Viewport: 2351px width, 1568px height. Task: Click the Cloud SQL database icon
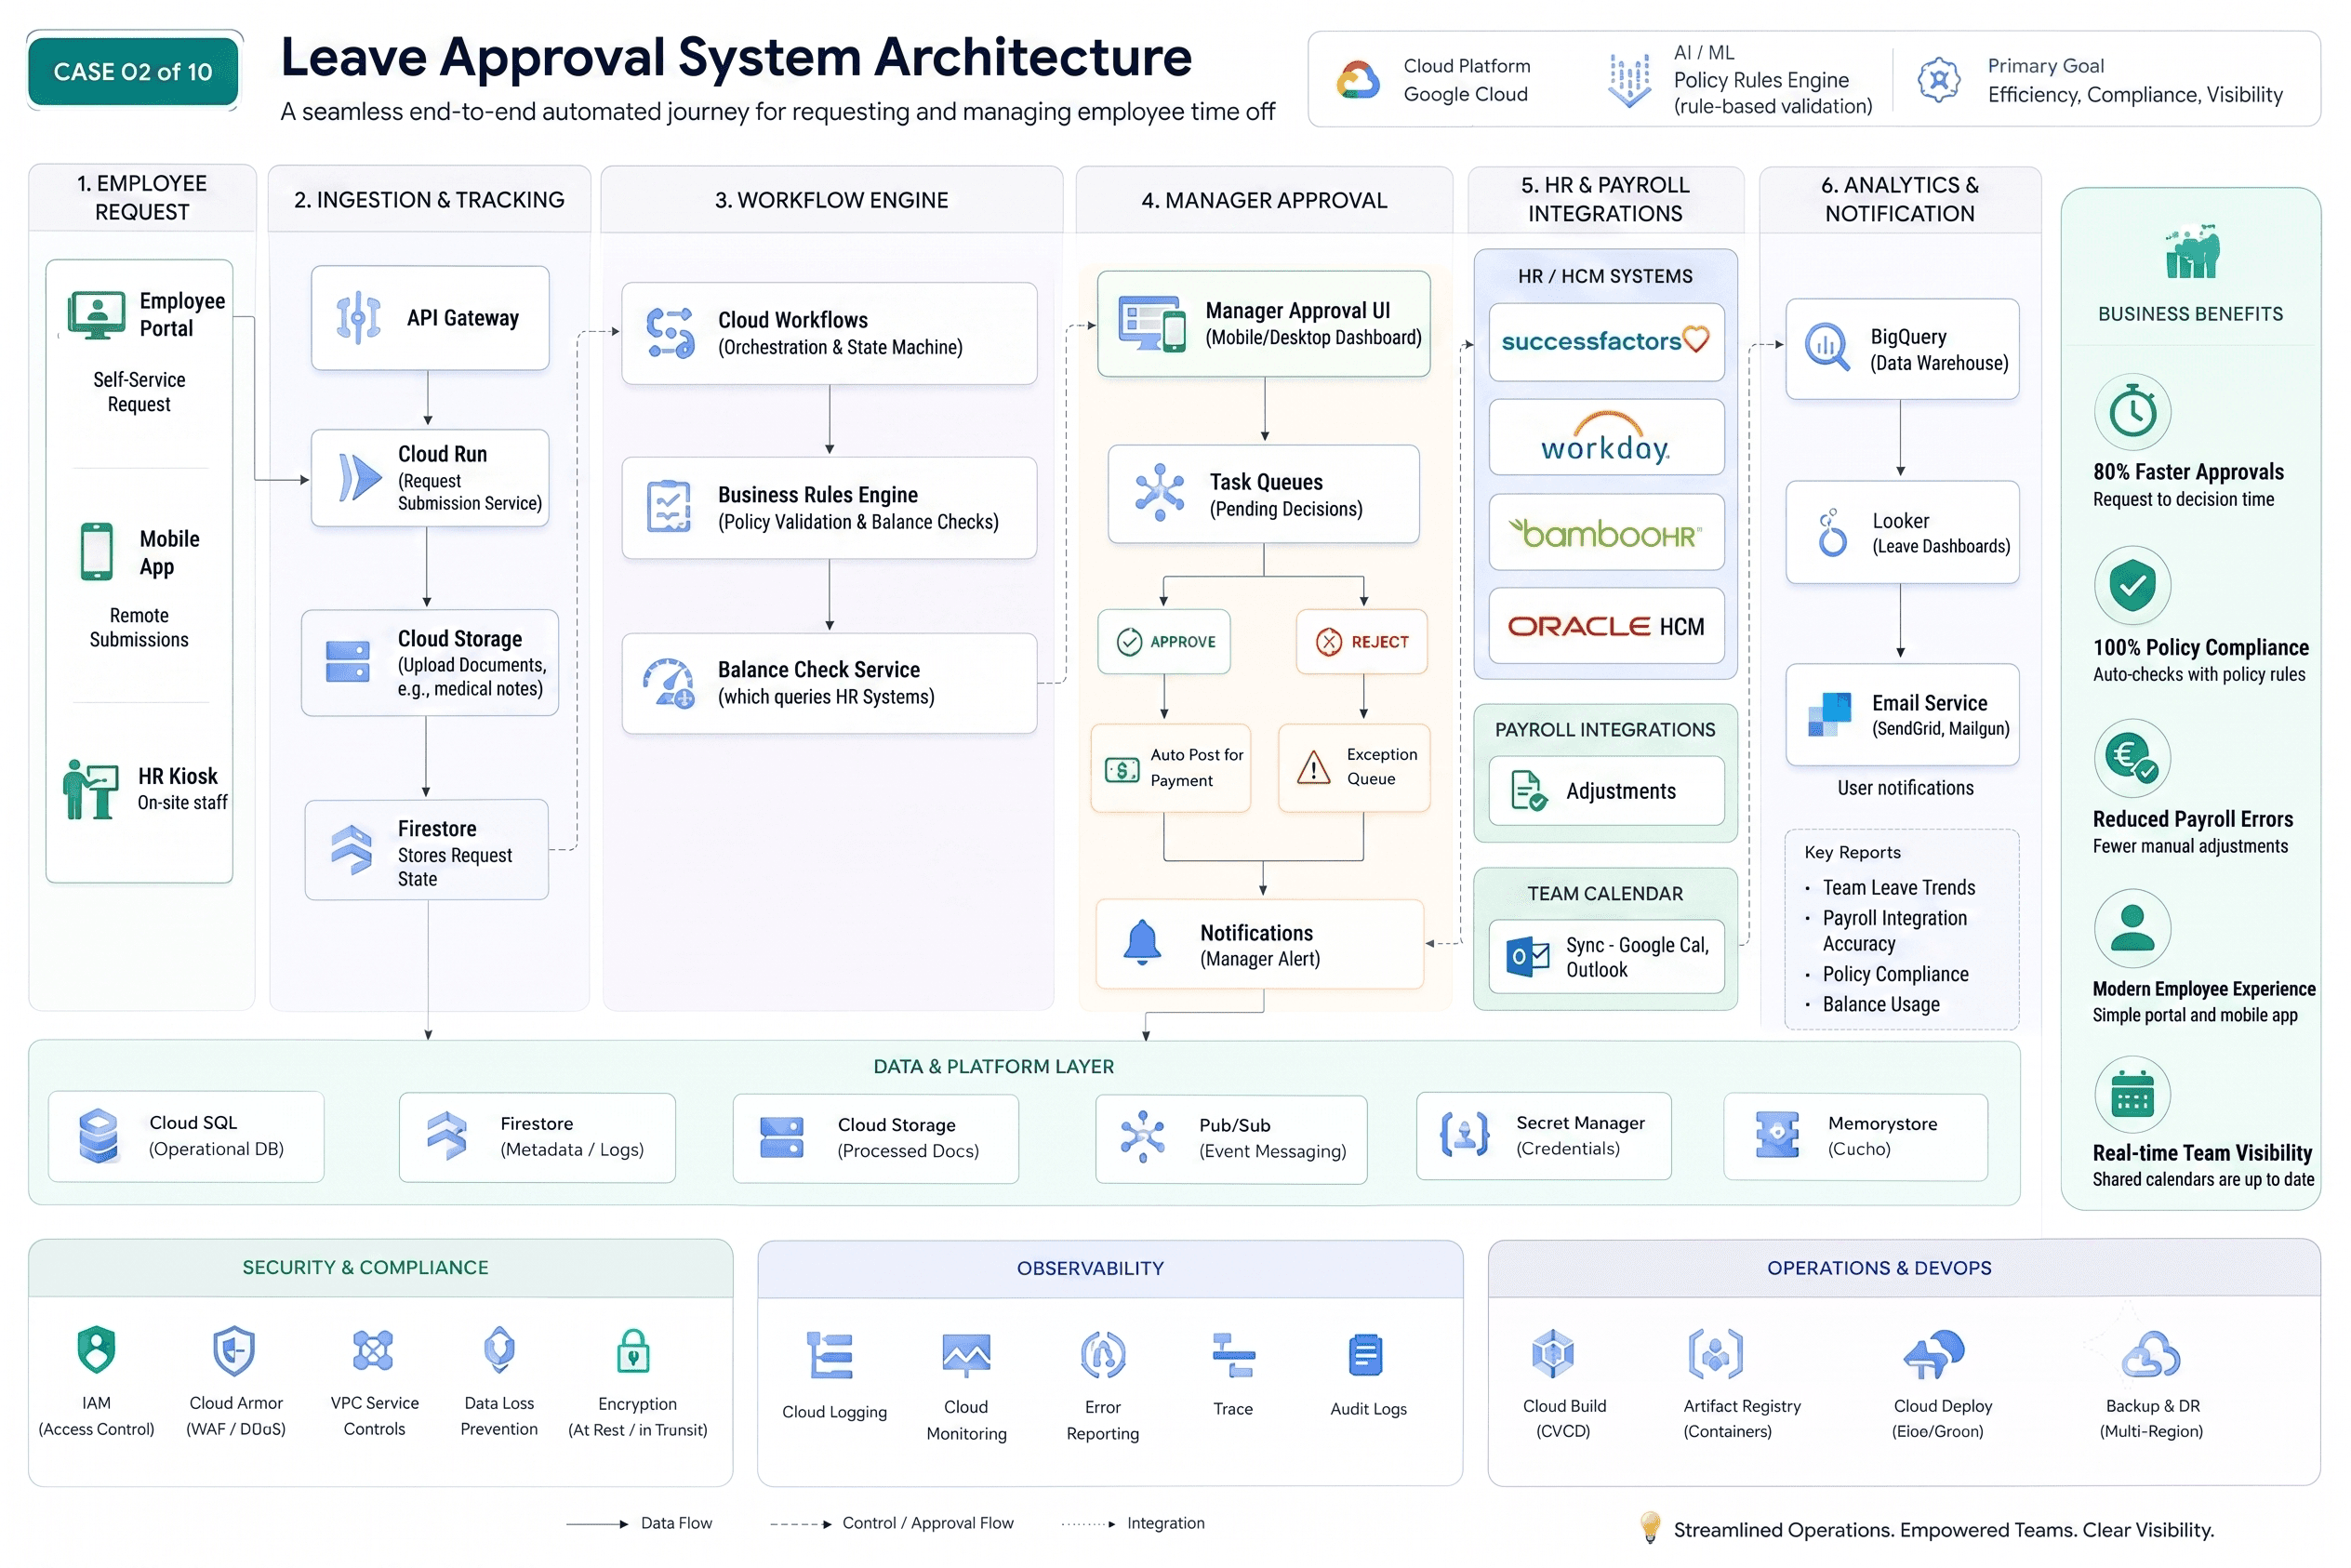click(x=98, y=1135)
